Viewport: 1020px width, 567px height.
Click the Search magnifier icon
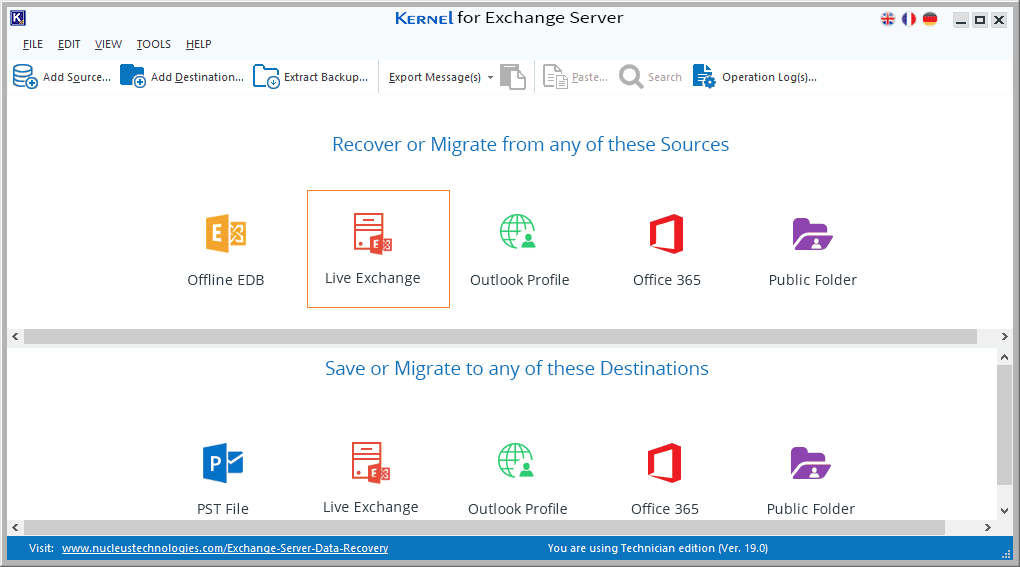(631, 77)
